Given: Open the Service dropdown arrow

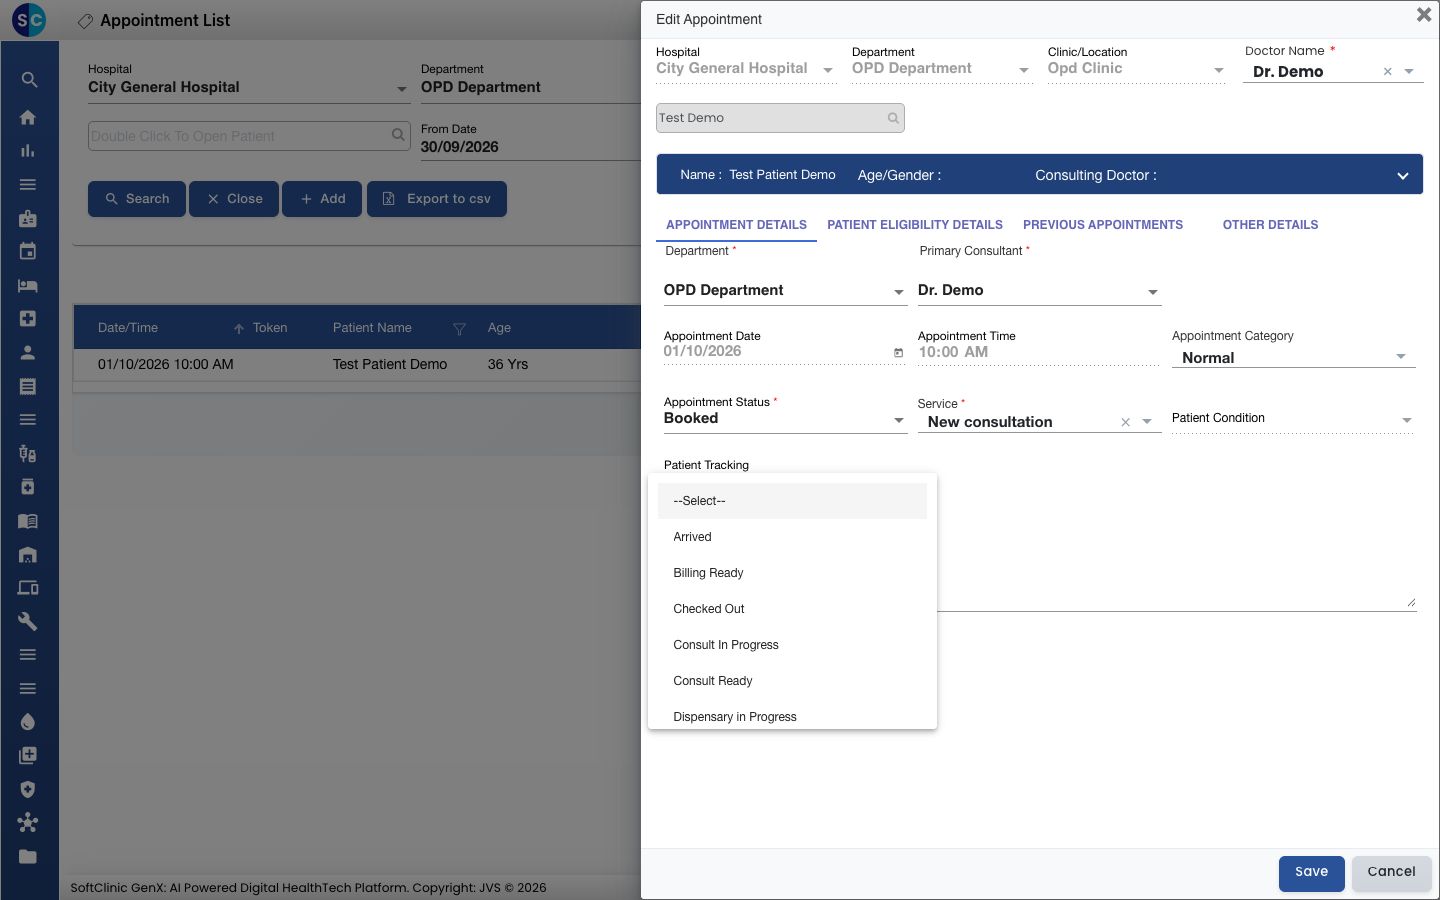Looking at the screenshot, I should 1147,422.
